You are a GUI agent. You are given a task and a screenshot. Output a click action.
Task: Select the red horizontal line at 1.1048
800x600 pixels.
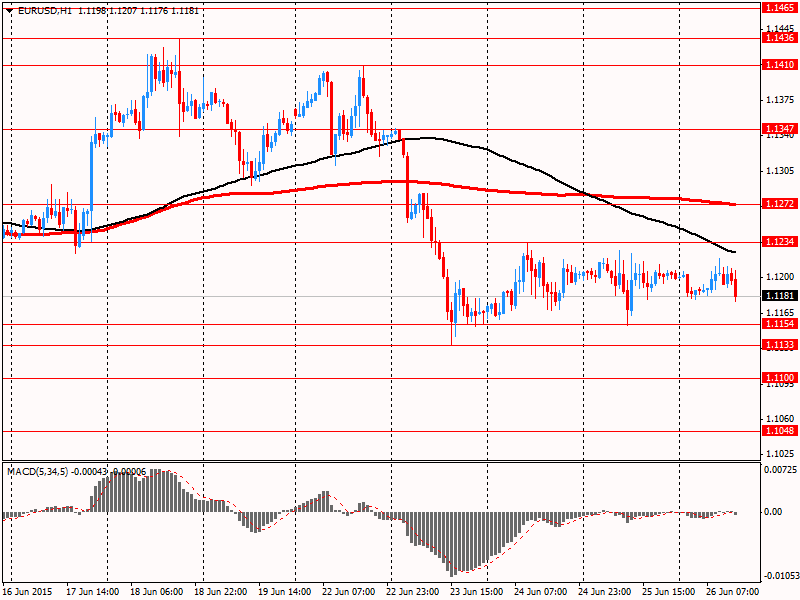coord(382,432)
